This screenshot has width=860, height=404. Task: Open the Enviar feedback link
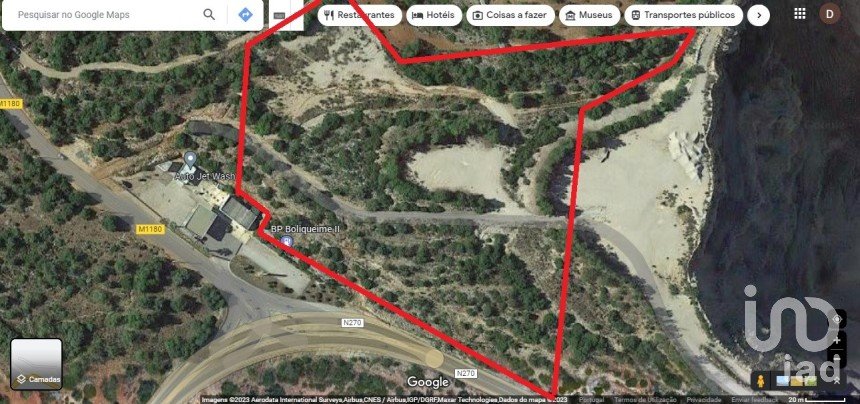pyautogui.click(x=754, y=400)
